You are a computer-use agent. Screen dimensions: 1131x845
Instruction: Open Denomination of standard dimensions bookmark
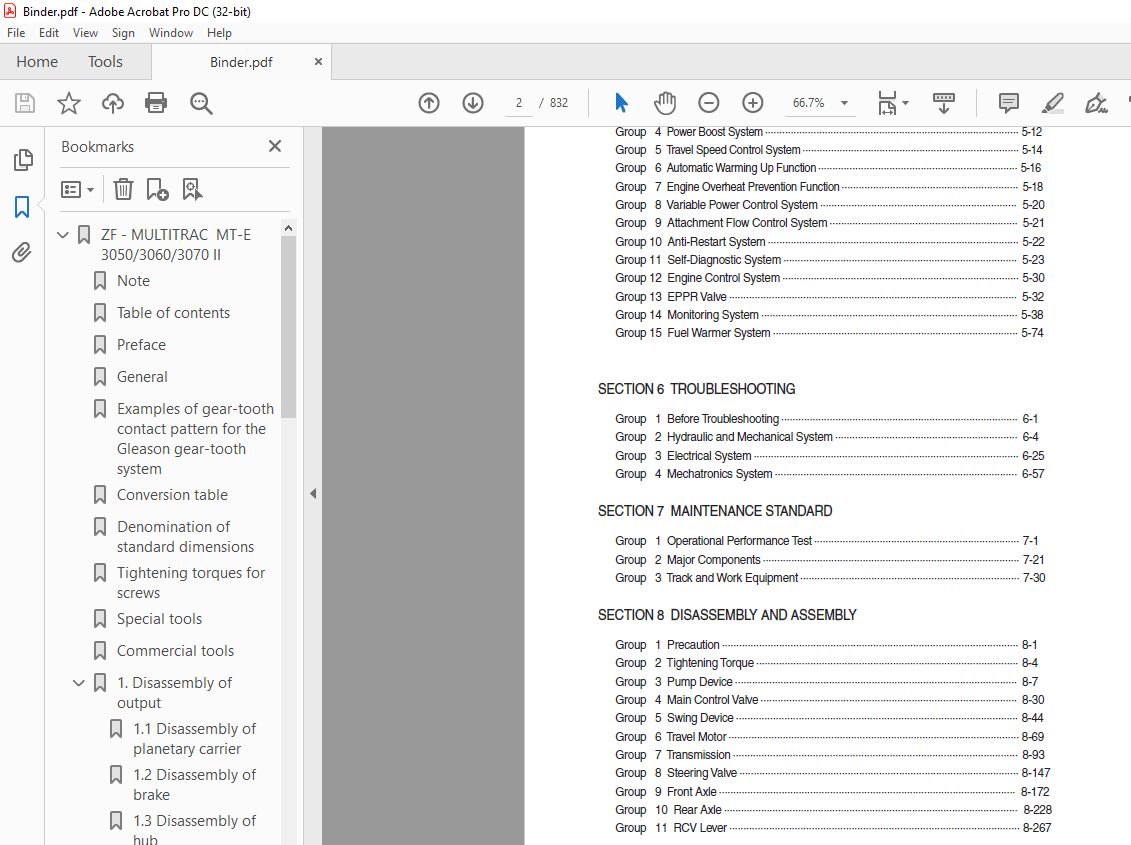tap(185, 537)
